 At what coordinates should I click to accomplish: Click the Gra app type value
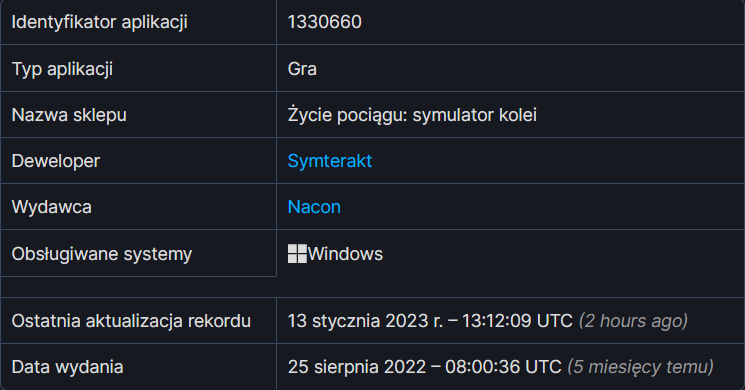pos(302,69)
